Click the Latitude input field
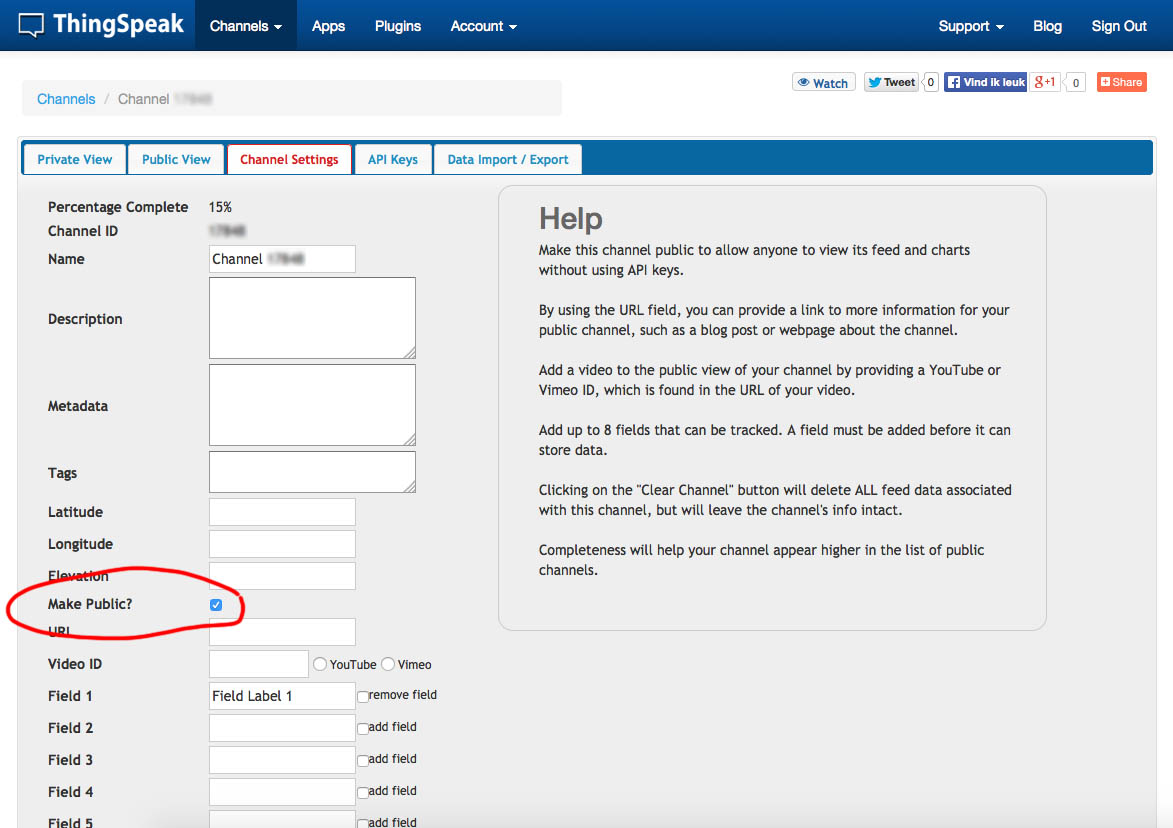Screen dimensions: 1173x828 pos(282,512)
